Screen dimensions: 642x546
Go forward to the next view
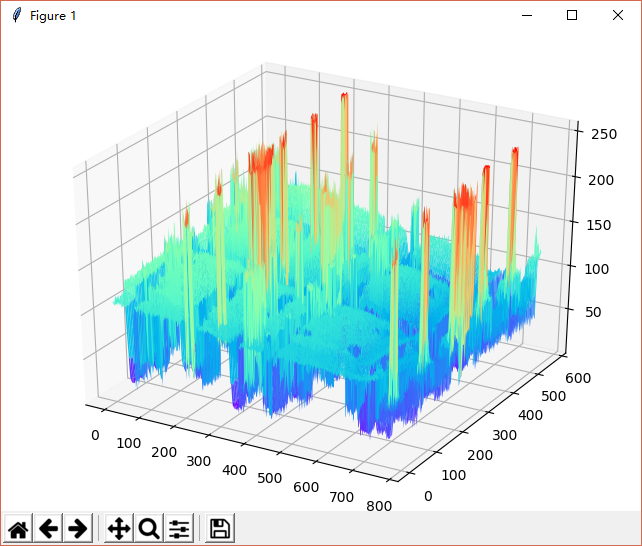[x=78, y=528]
